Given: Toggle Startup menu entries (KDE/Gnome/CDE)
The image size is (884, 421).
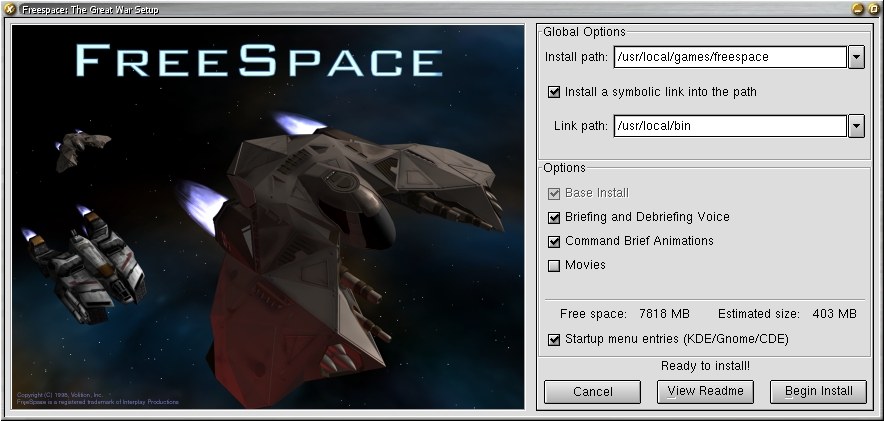Looking at the screenshot, I should pos(554,339).
